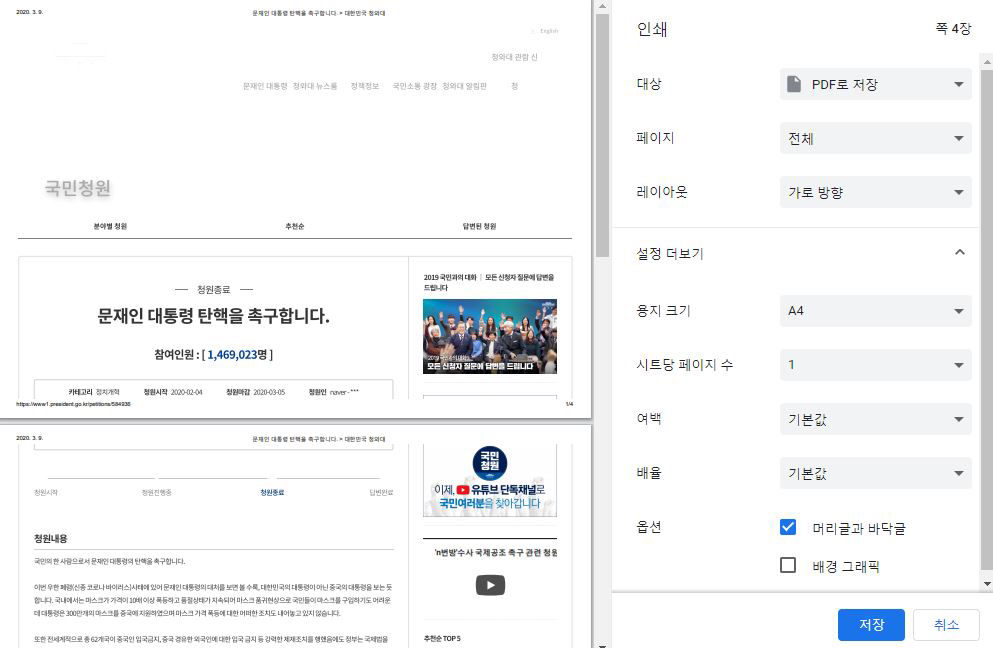Click the petition URL footer text
Screen dimensions: 993x648
(73, 403)
